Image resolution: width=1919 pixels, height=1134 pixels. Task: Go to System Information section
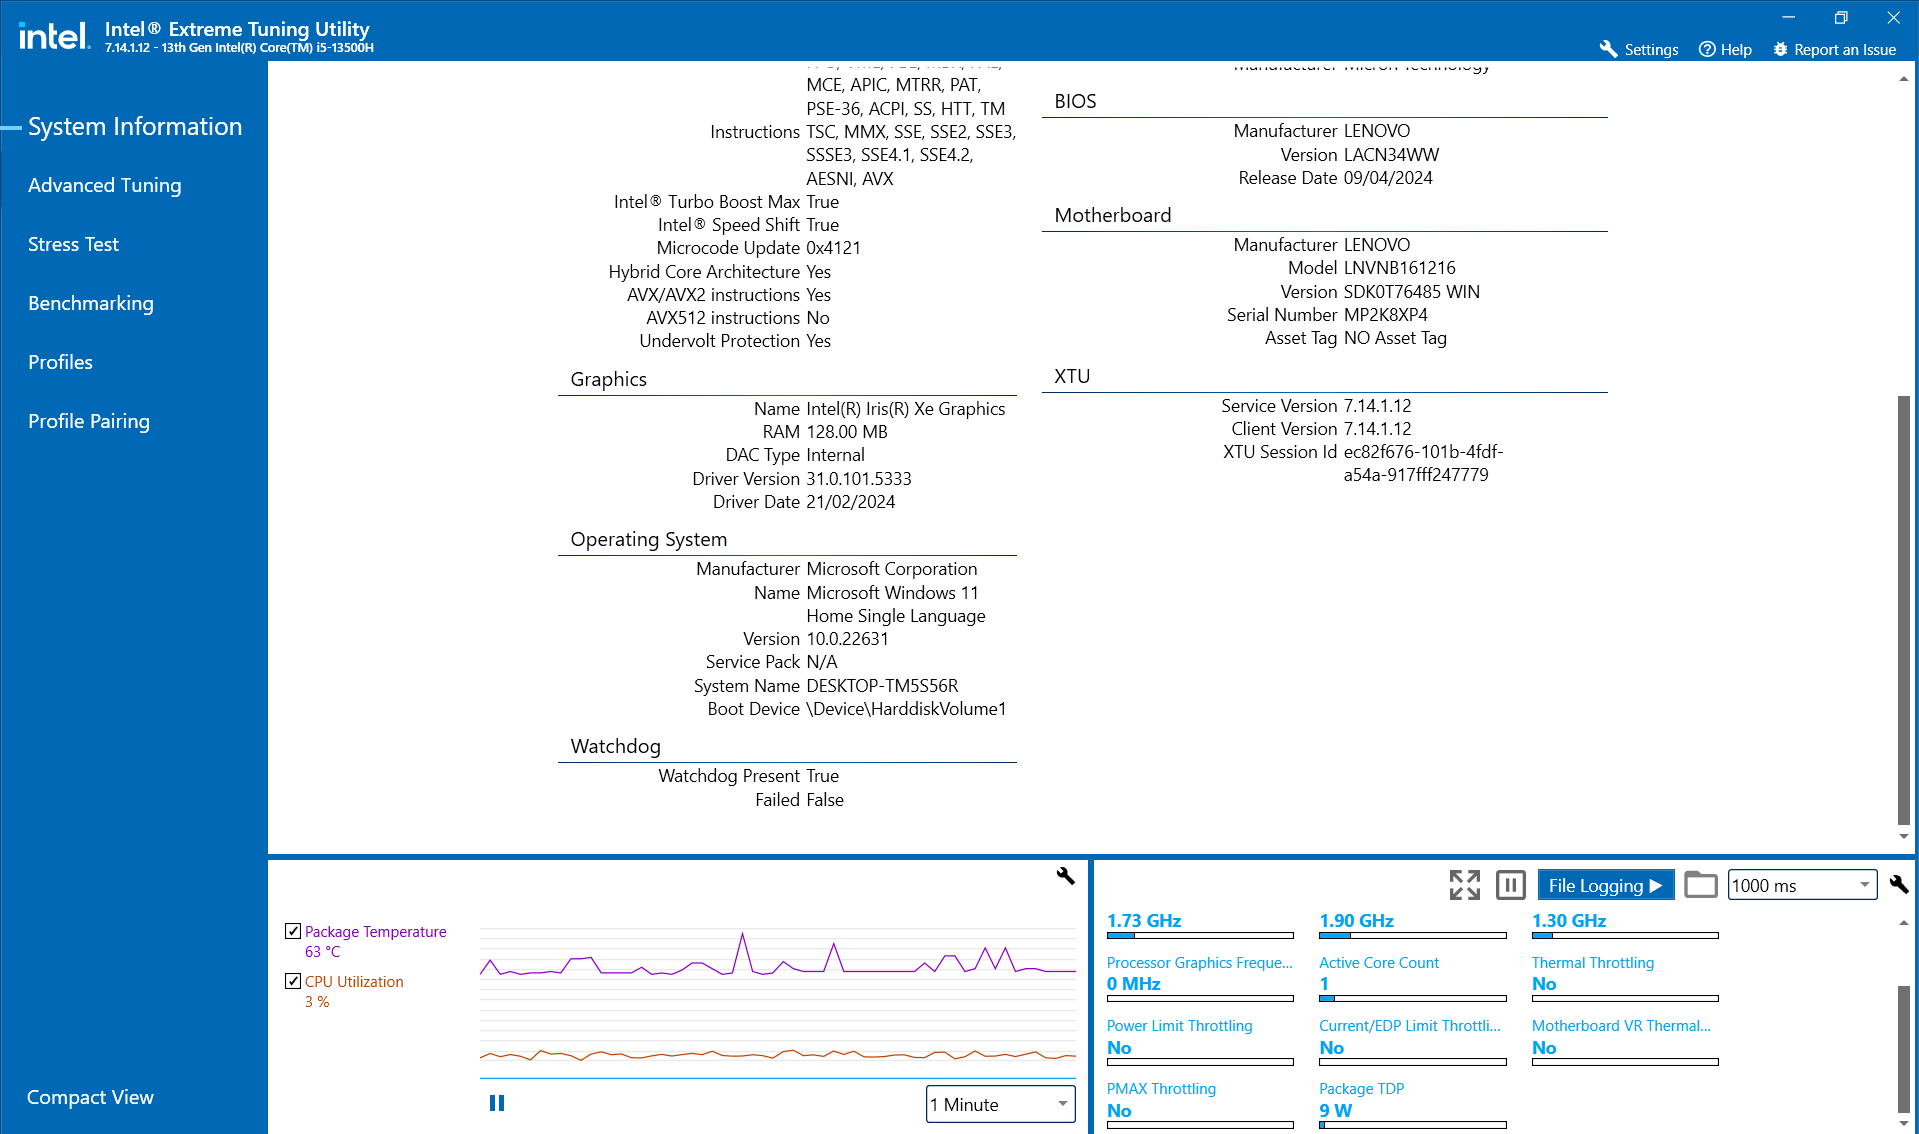135,126
